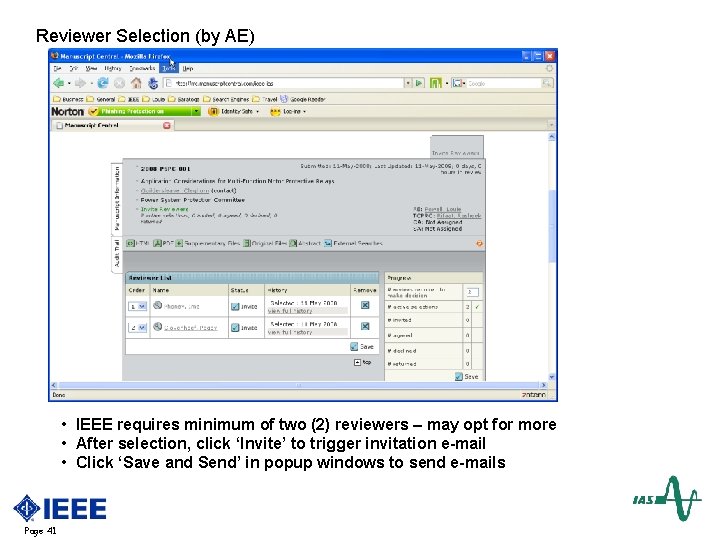Open the Tools menu

point(169,68)
